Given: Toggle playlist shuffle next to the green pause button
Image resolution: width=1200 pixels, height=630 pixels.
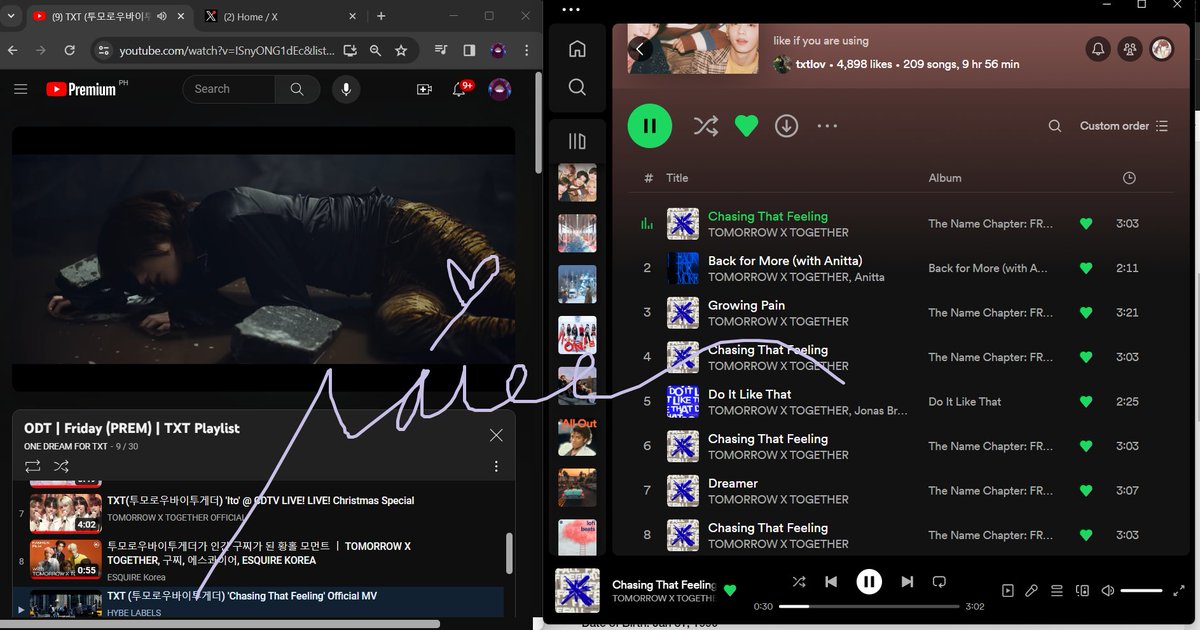Looking at the screenshot, I should tap(705, 126).
